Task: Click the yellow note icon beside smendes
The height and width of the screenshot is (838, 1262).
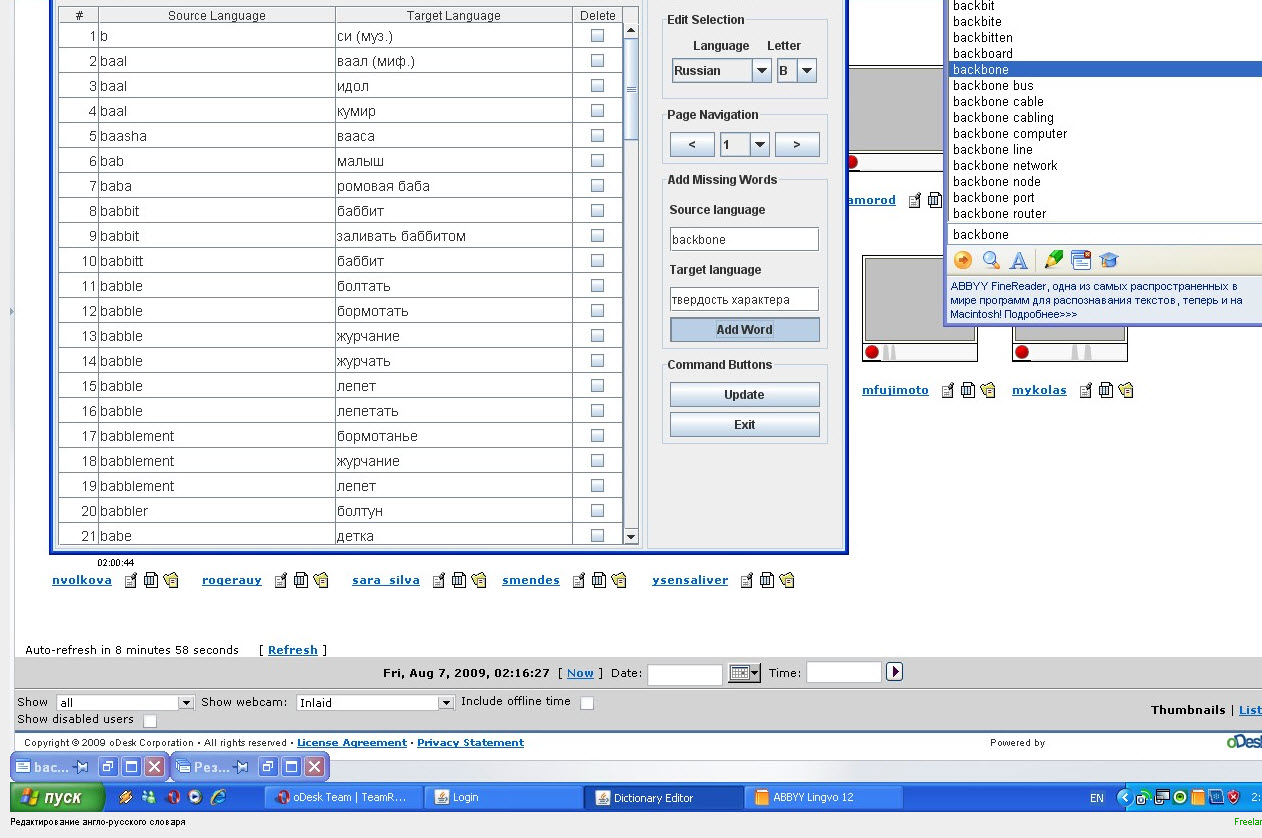Action: pos(619,580)
